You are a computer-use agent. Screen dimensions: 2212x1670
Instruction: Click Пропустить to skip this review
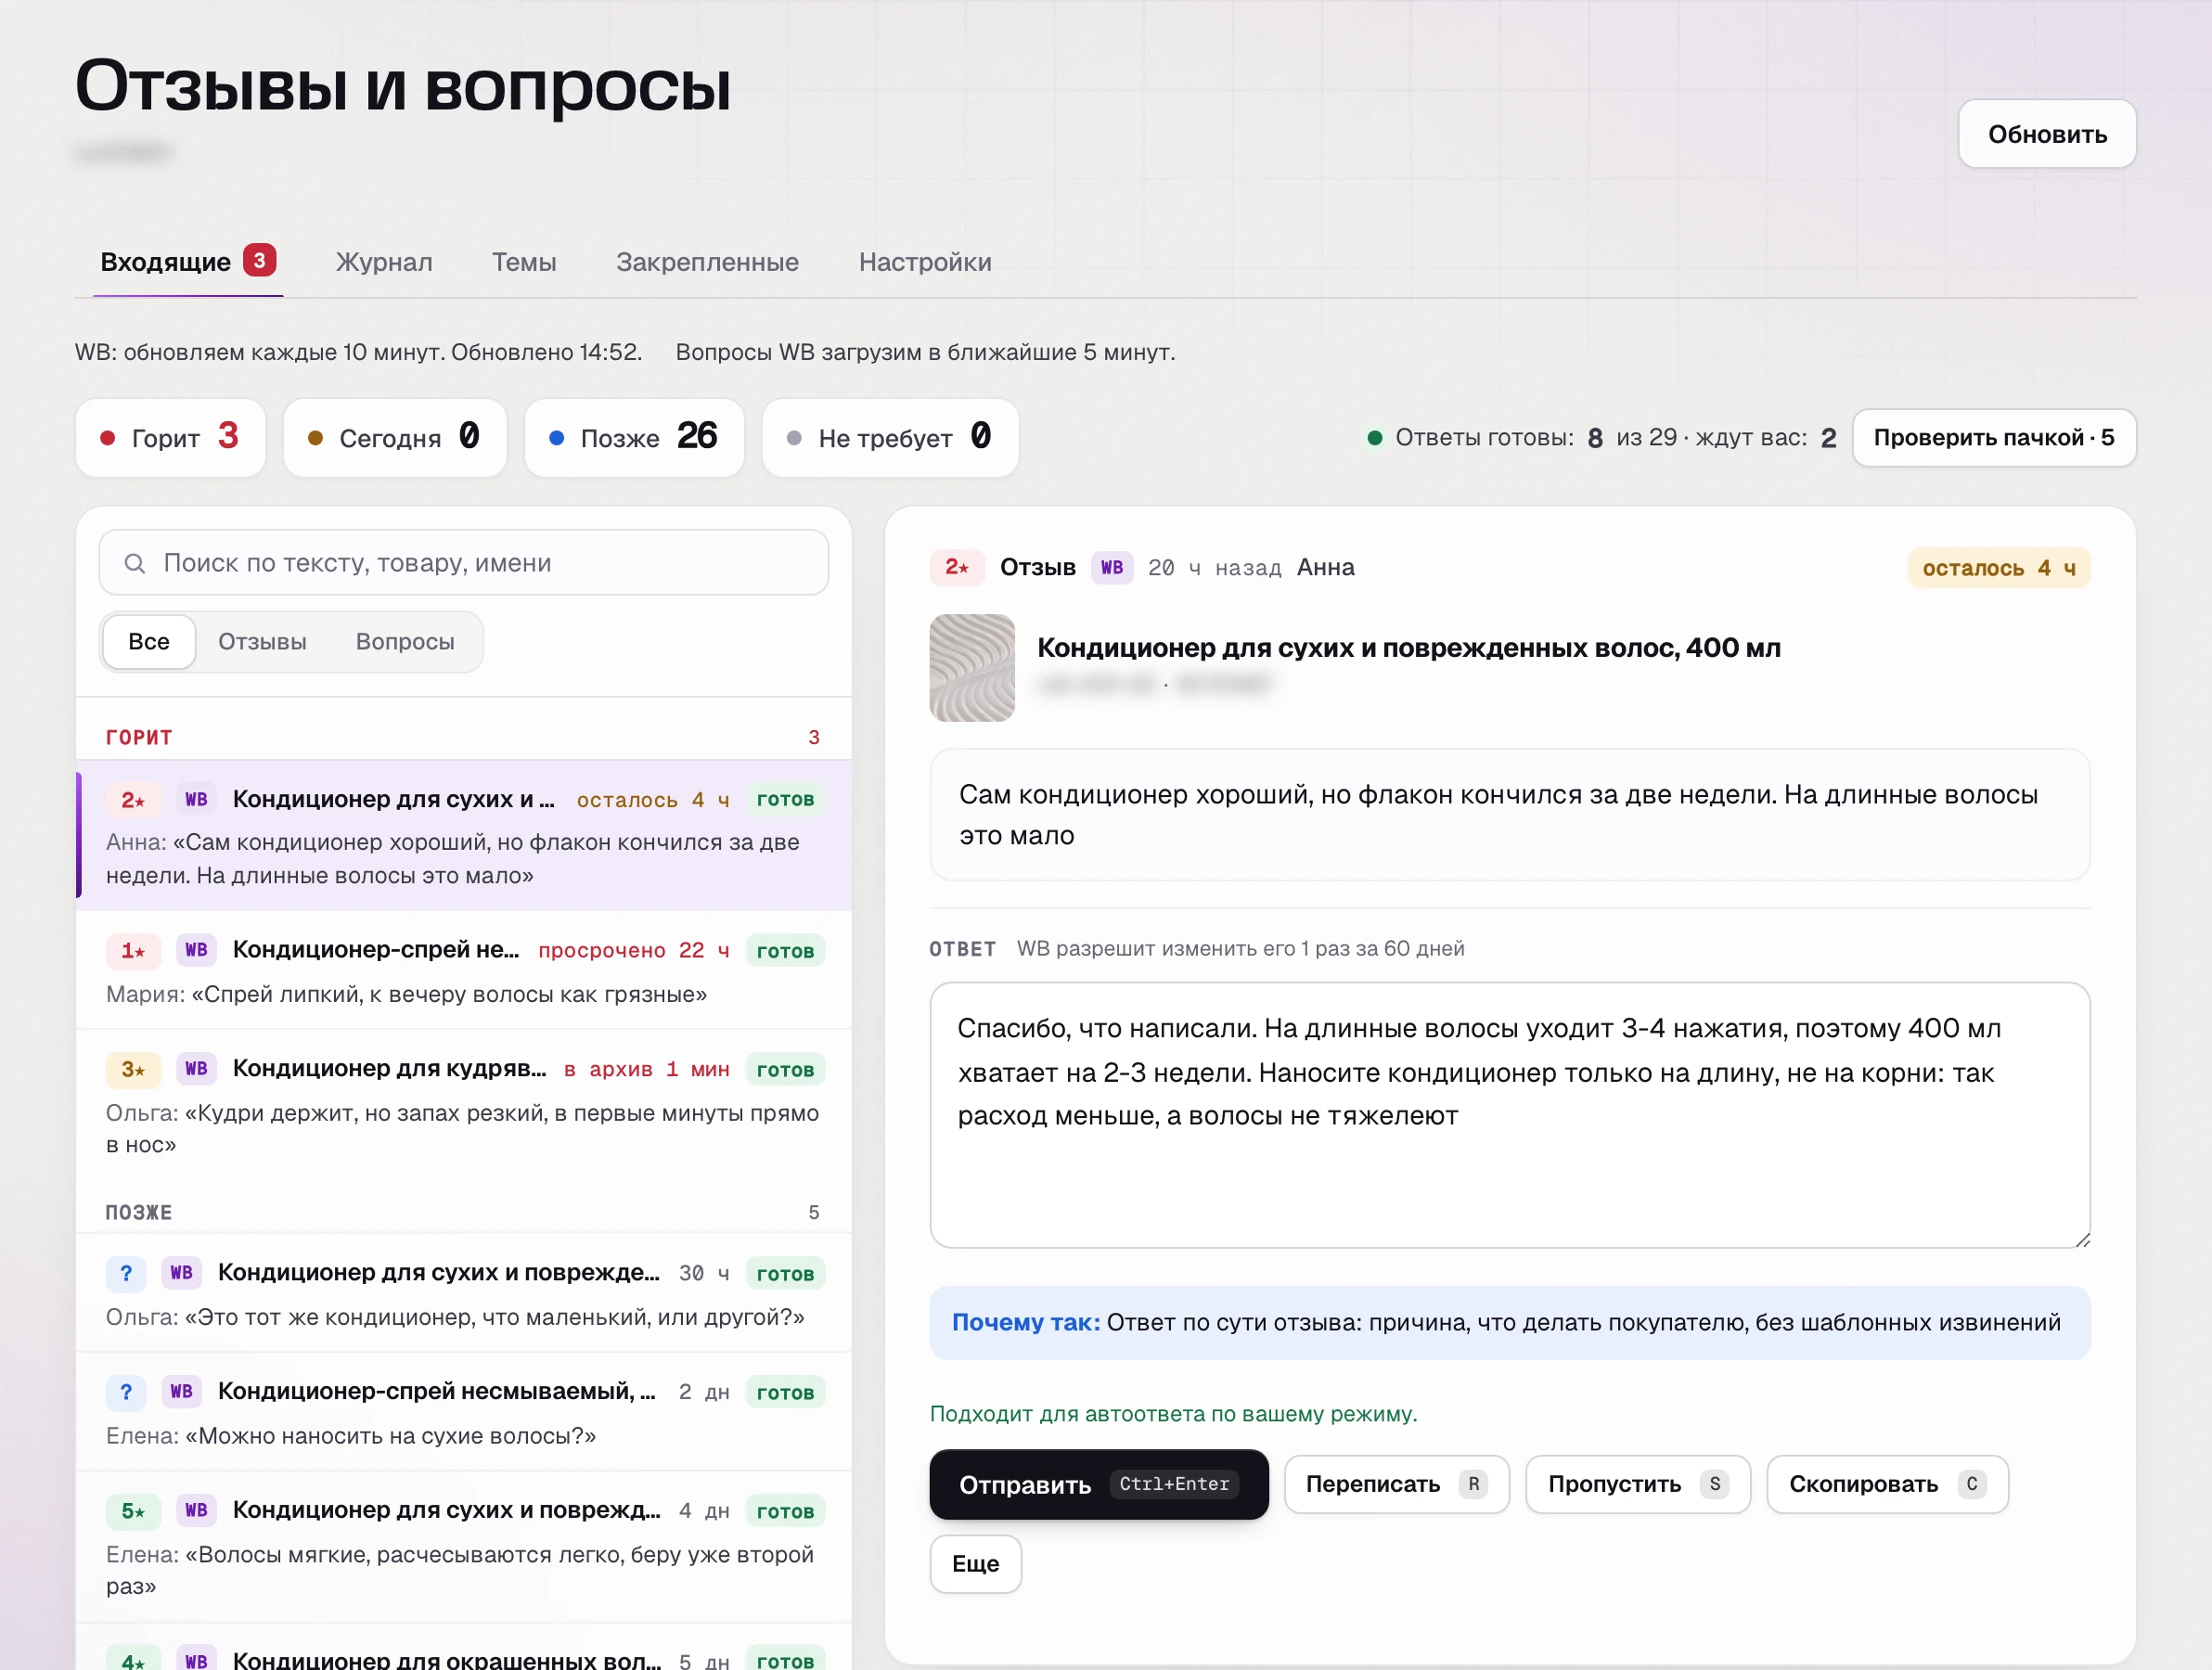pos(1637,1484)
